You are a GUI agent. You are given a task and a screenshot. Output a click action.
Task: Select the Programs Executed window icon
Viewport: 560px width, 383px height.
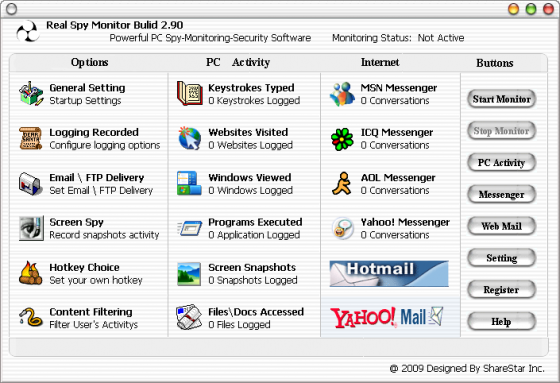click(190, 228)
